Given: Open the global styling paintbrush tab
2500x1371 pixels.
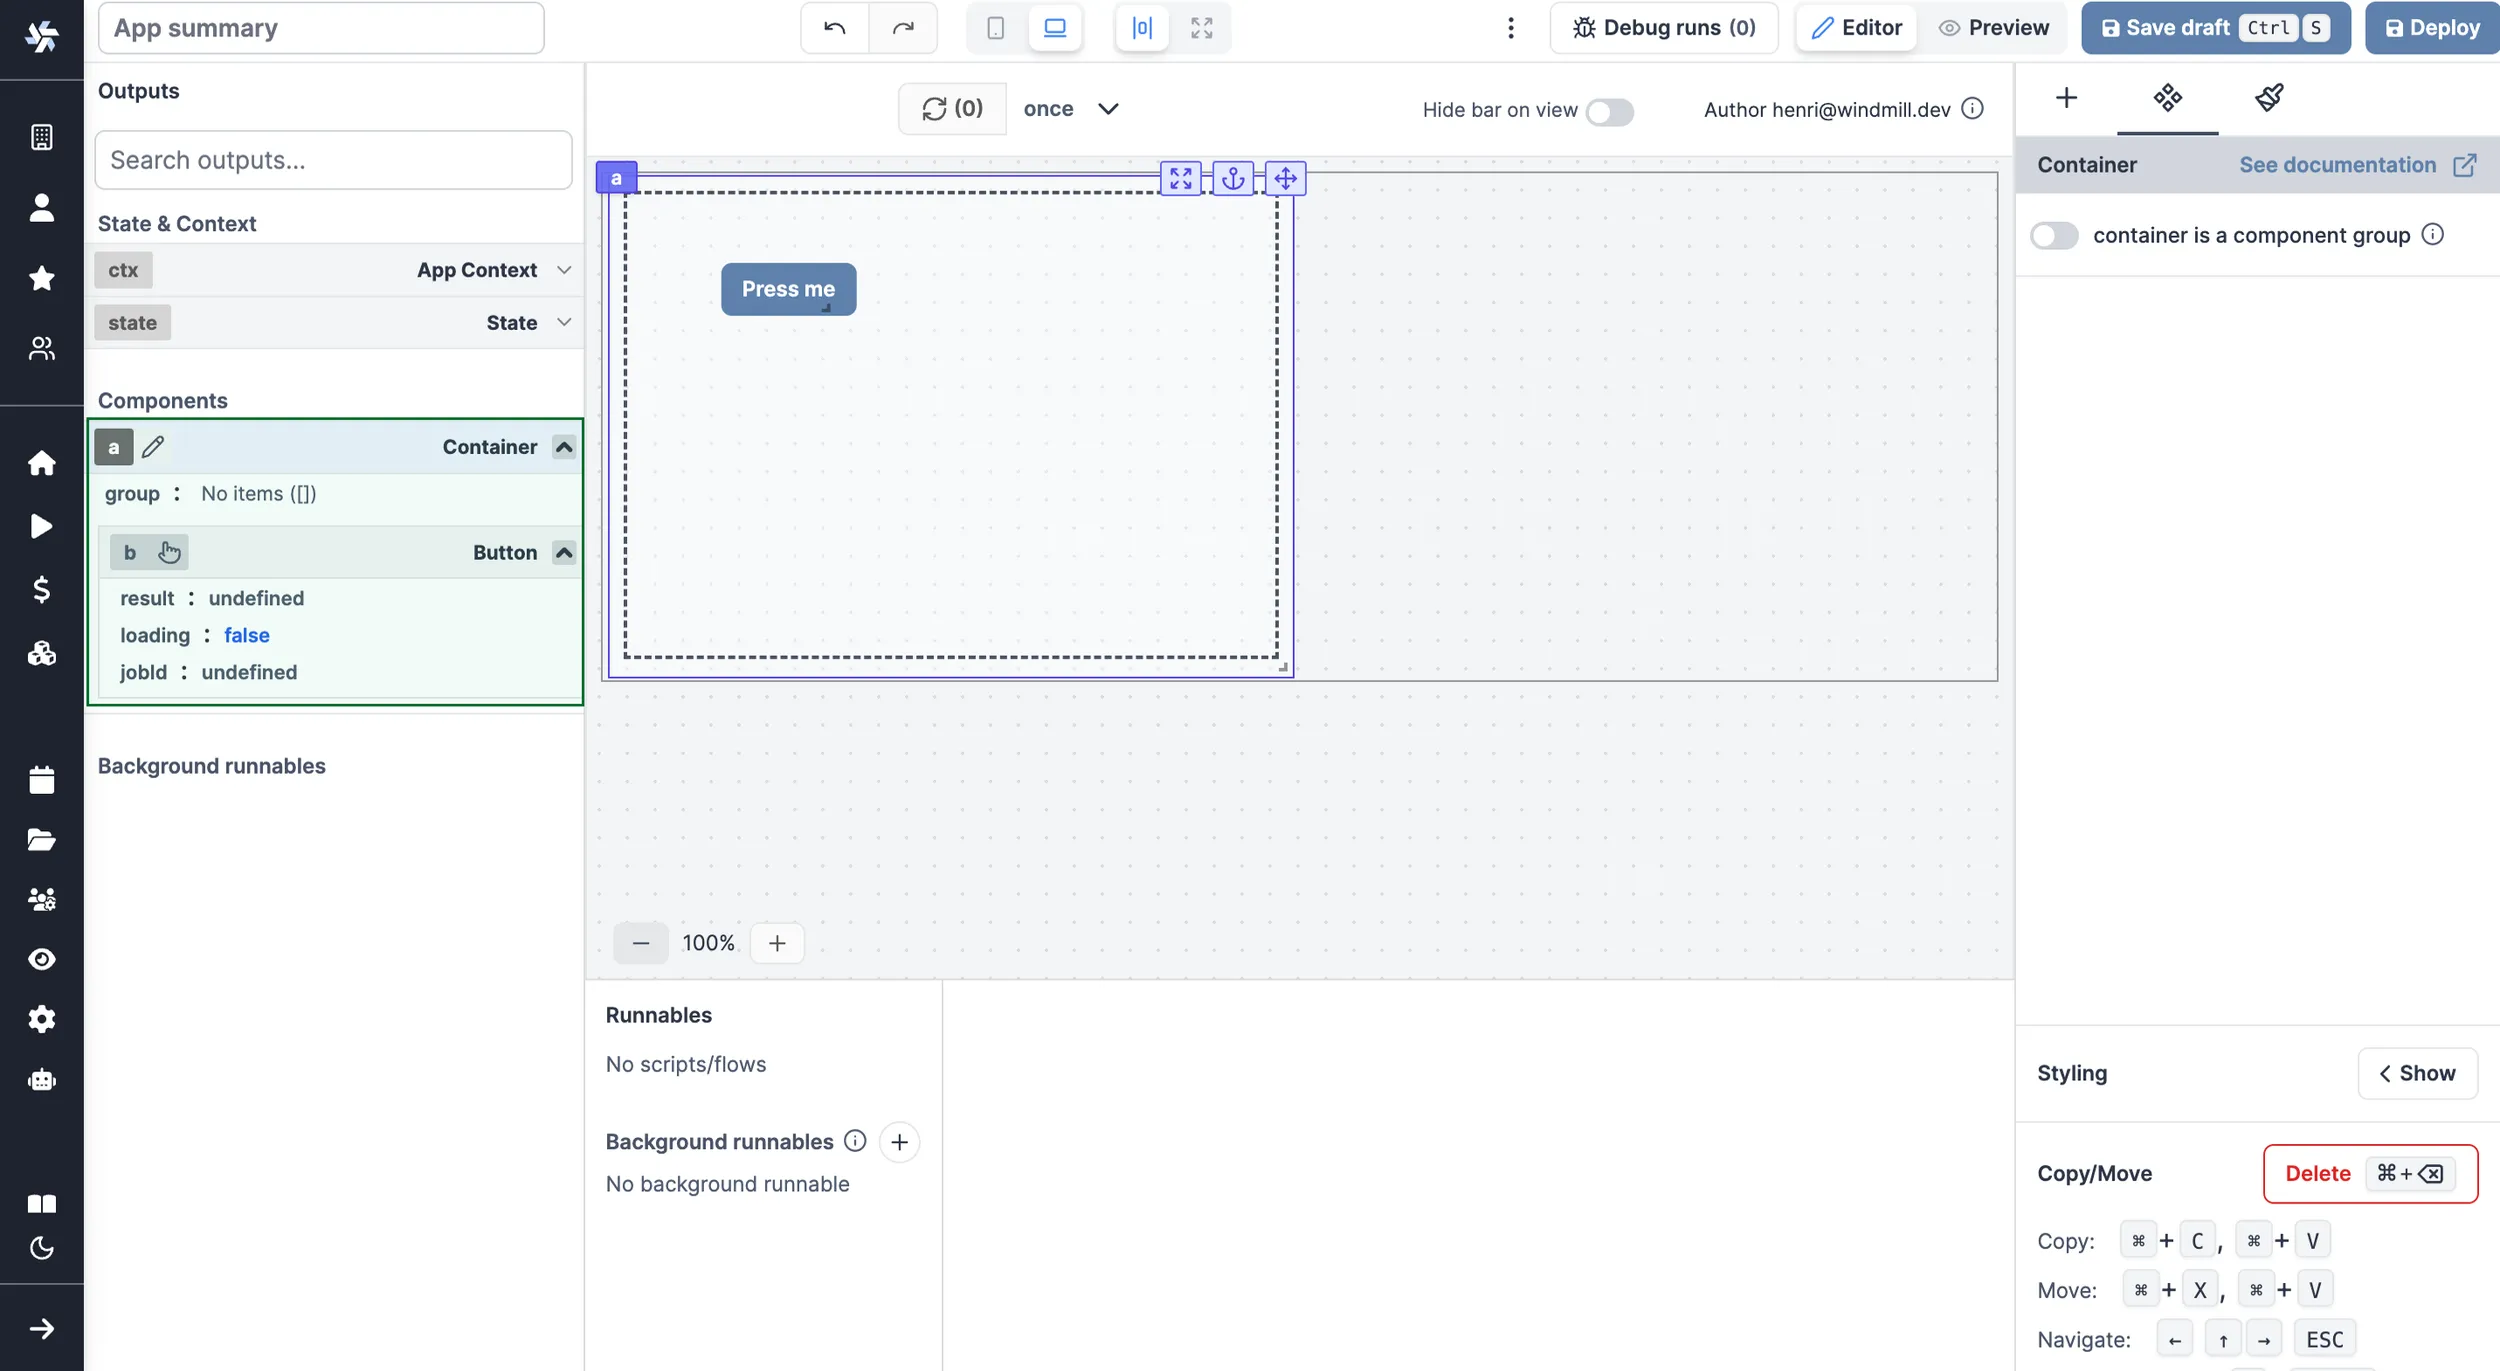Looking at the screenshot, I should (2269, 97).
